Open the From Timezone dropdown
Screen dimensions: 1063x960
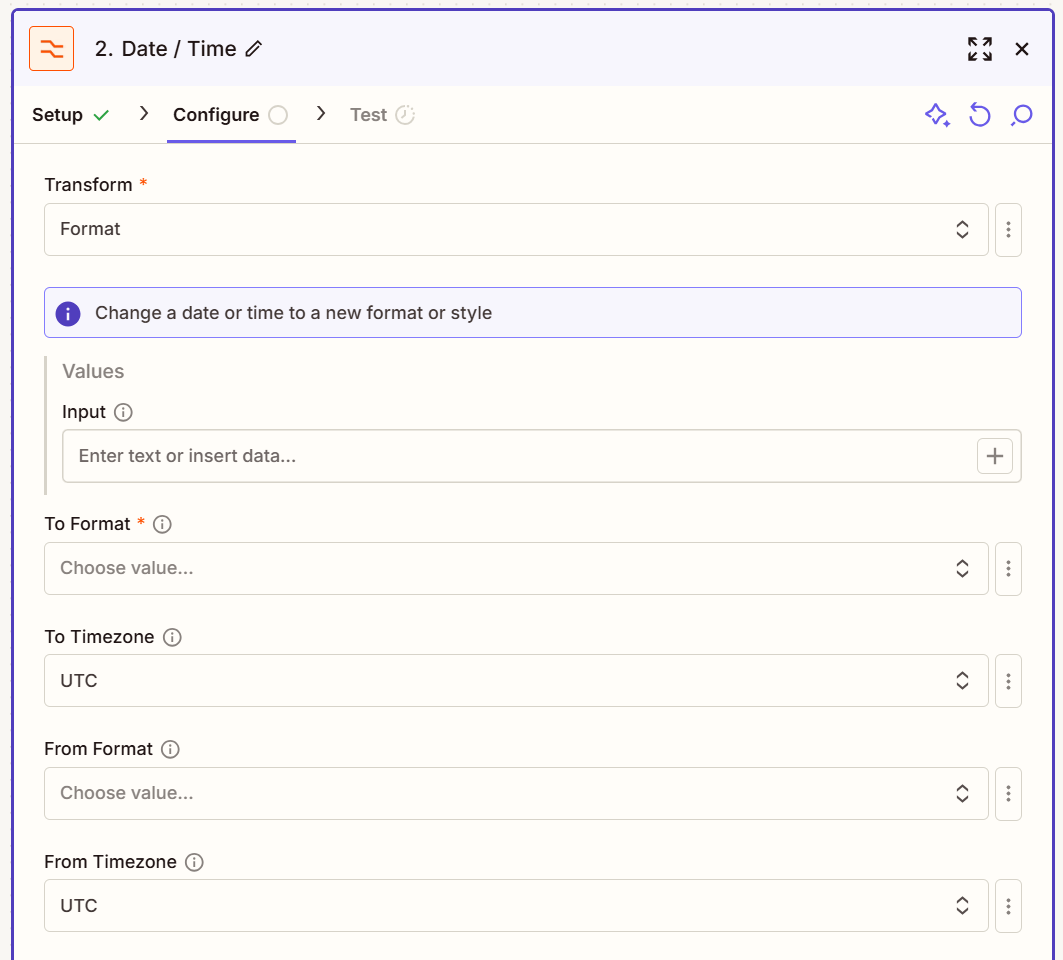[516, 906]
